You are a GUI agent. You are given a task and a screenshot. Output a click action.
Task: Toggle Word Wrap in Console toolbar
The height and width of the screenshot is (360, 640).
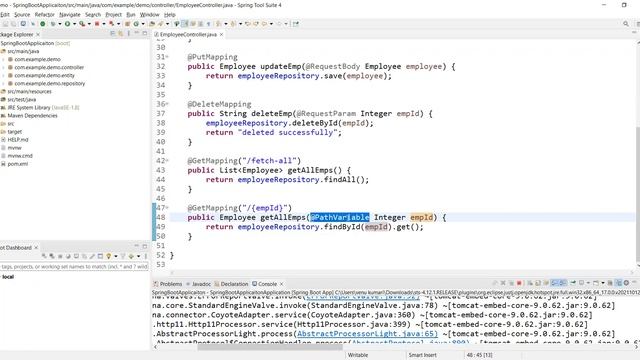point(546,283)
